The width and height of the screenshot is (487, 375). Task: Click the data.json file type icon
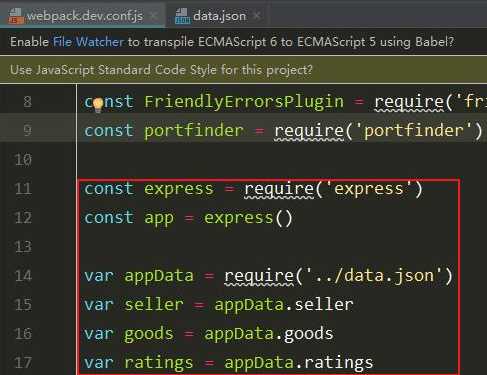pos(182,16)
